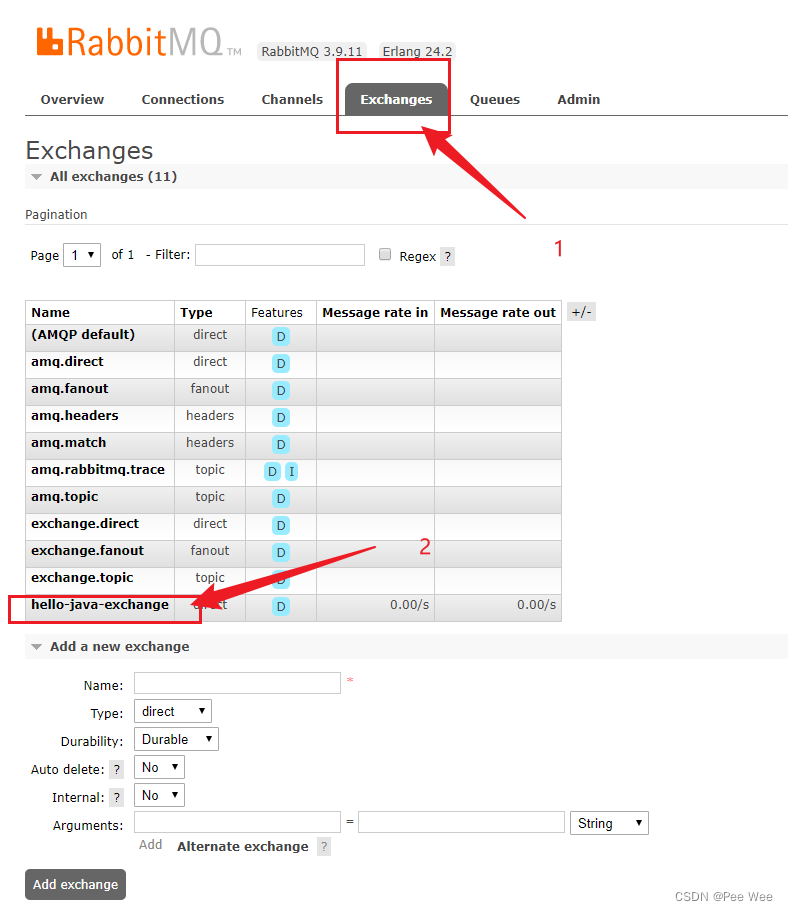Open the exchange.direct exchange
788x911 pixels.
[x=85, y=524]
